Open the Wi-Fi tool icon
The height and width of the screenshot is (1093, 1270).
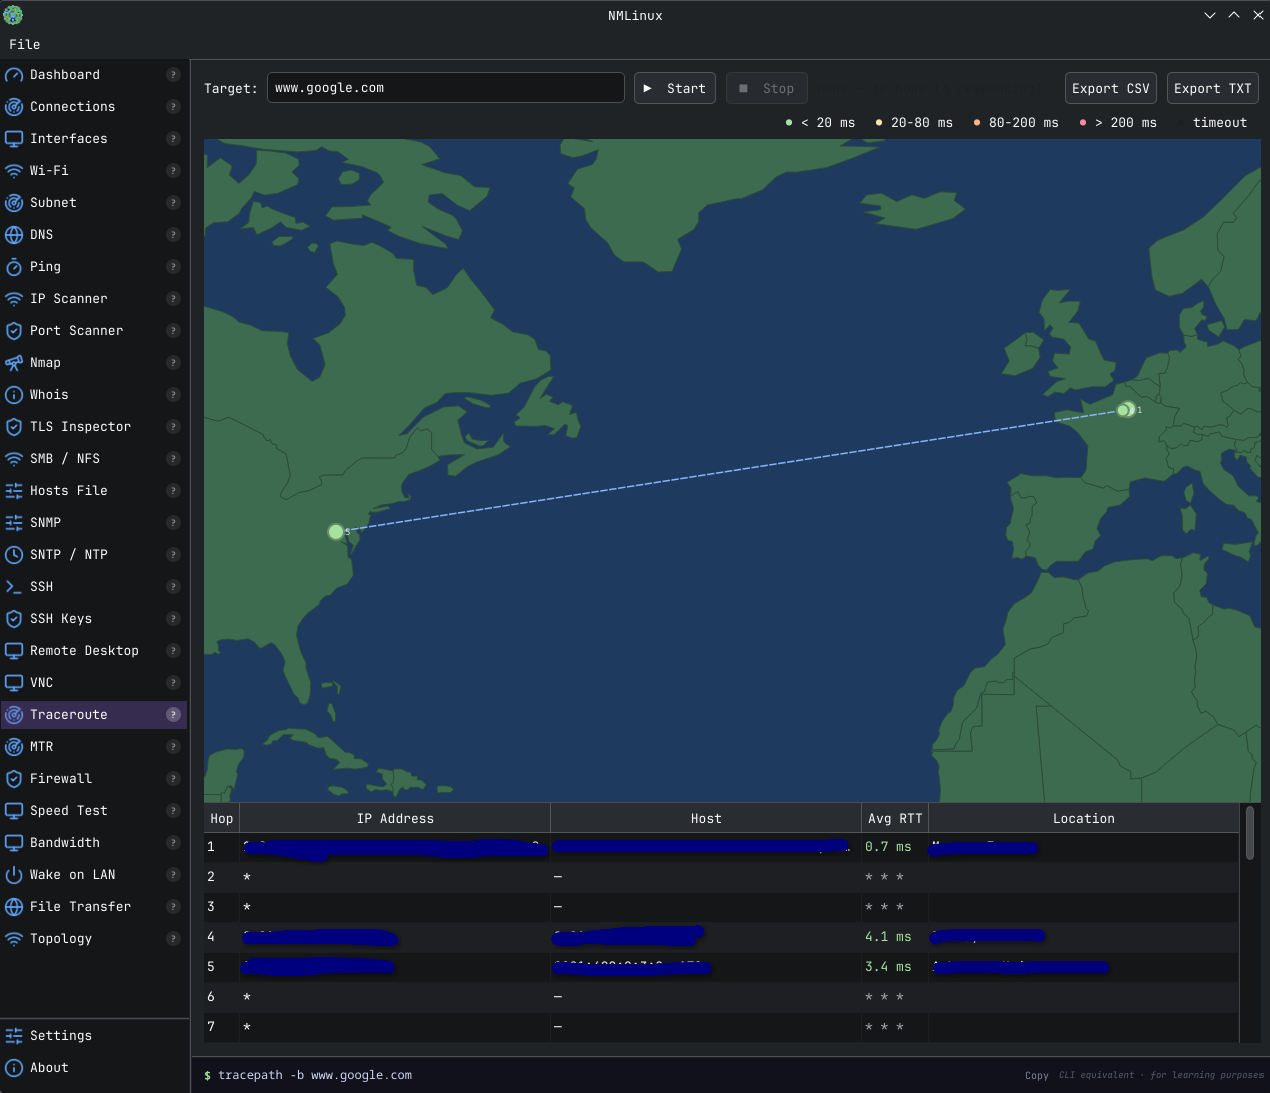[x=14, y=171]
